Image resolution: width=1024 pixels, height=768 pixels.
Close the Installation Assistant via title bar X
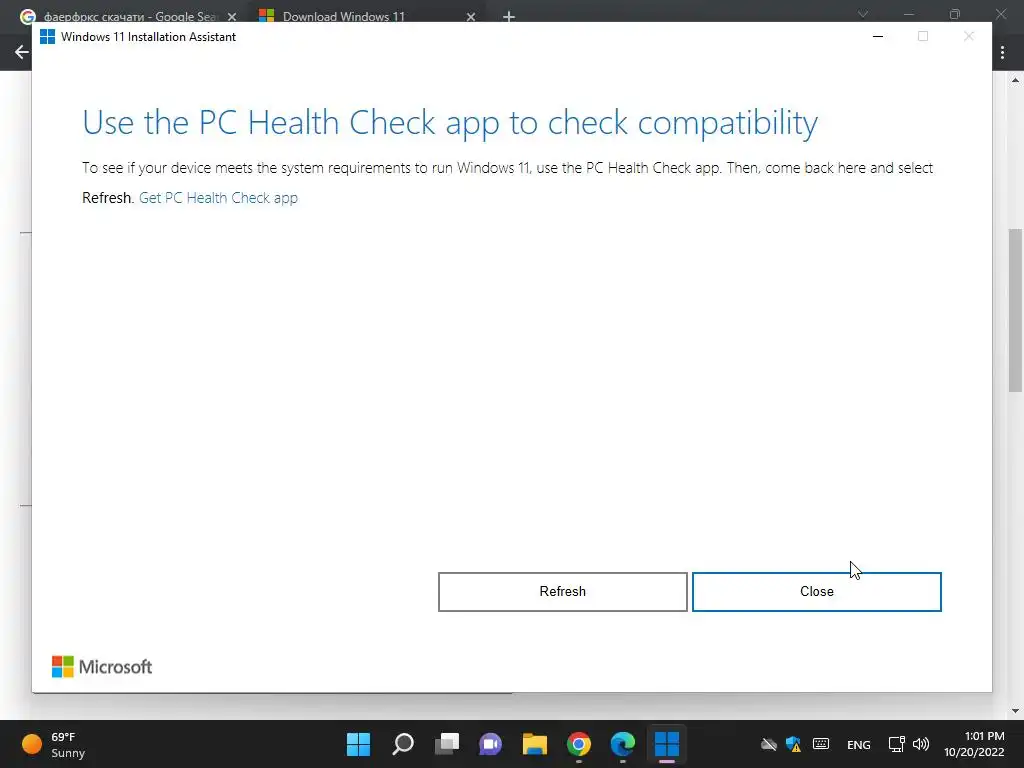click(968, 37)
